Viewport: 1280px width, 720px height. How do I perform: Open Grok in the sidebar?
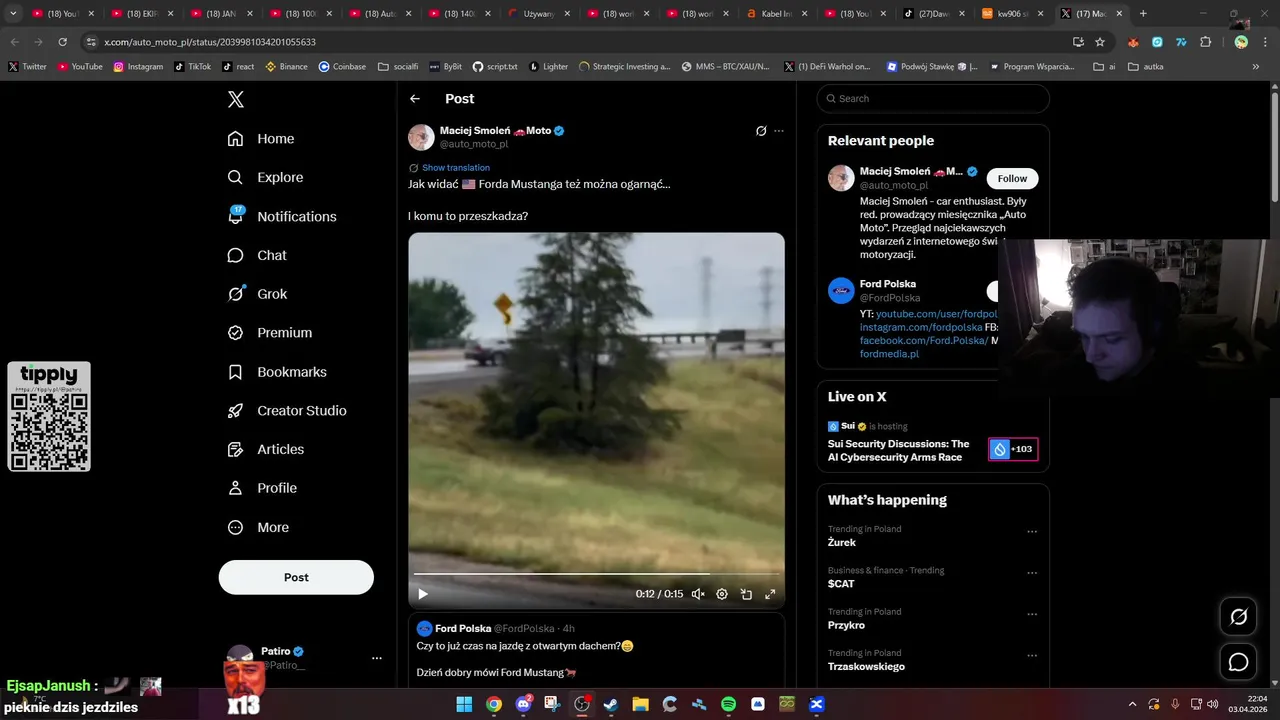(x=257, y=294)
